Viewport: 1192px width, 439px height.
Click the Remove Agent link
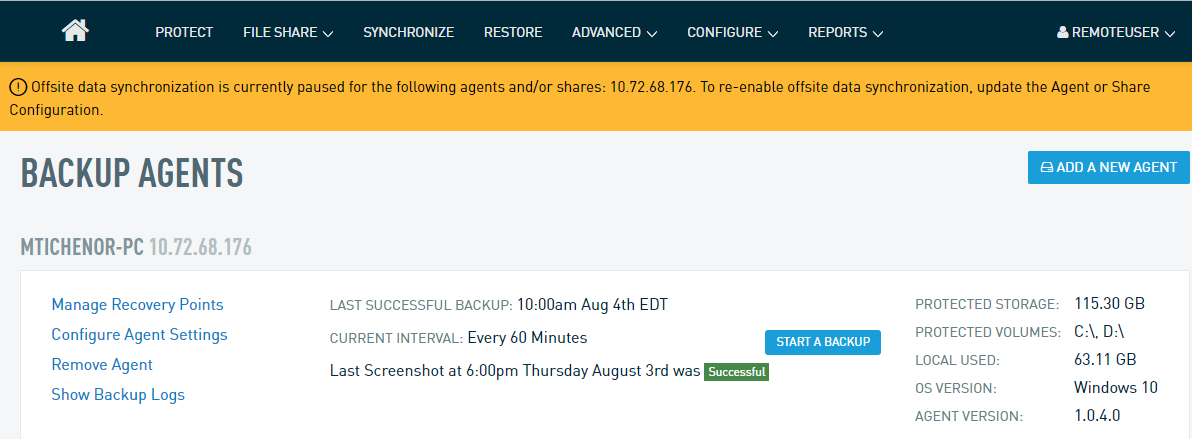click(x=102, y=365)
